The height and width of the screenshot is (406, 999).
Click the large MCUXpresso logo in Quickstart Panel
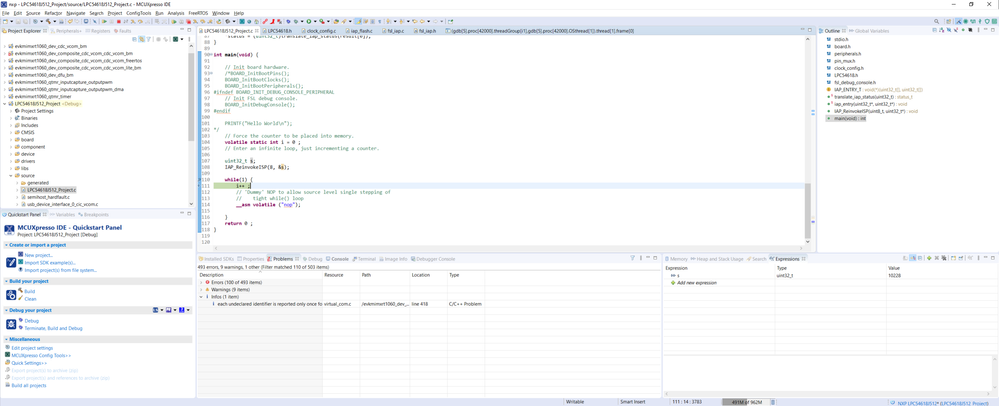[9, 230]
